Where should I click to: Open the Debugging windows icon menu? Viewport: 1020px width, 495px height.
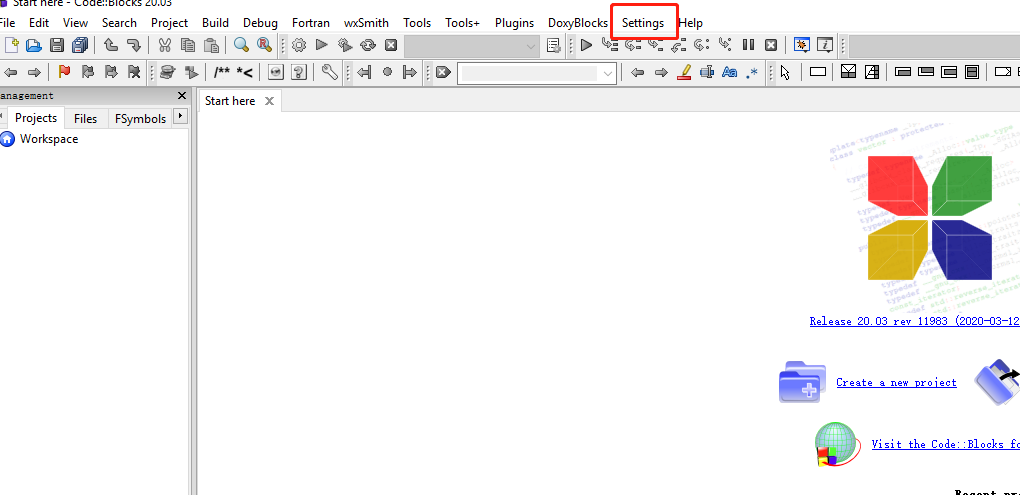pos(802,45)
